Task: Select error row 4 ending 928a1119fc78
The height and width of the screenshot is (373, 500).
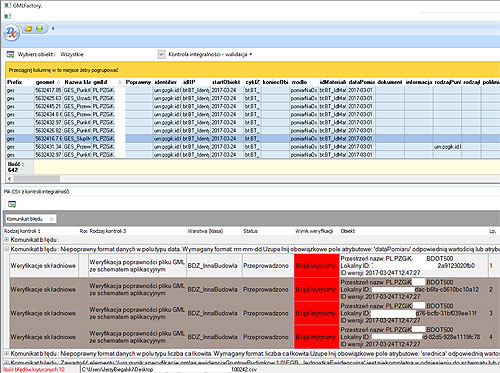Action: [254, 337]
